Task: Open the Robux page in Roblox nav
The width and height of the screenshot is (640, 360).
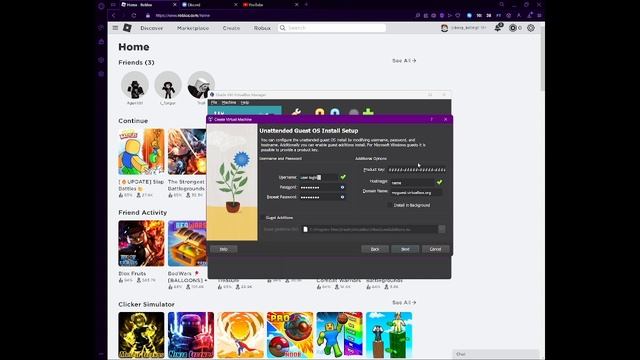Action: pyautogui.click(x=262, y=28)
